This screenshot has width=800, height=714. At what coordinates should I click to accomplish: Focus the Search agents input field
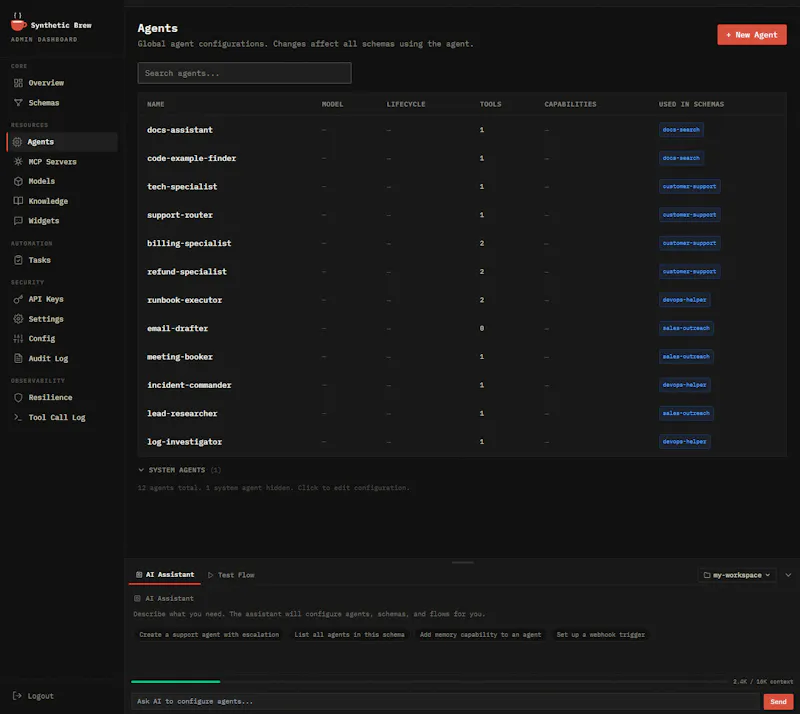point(244,73)
